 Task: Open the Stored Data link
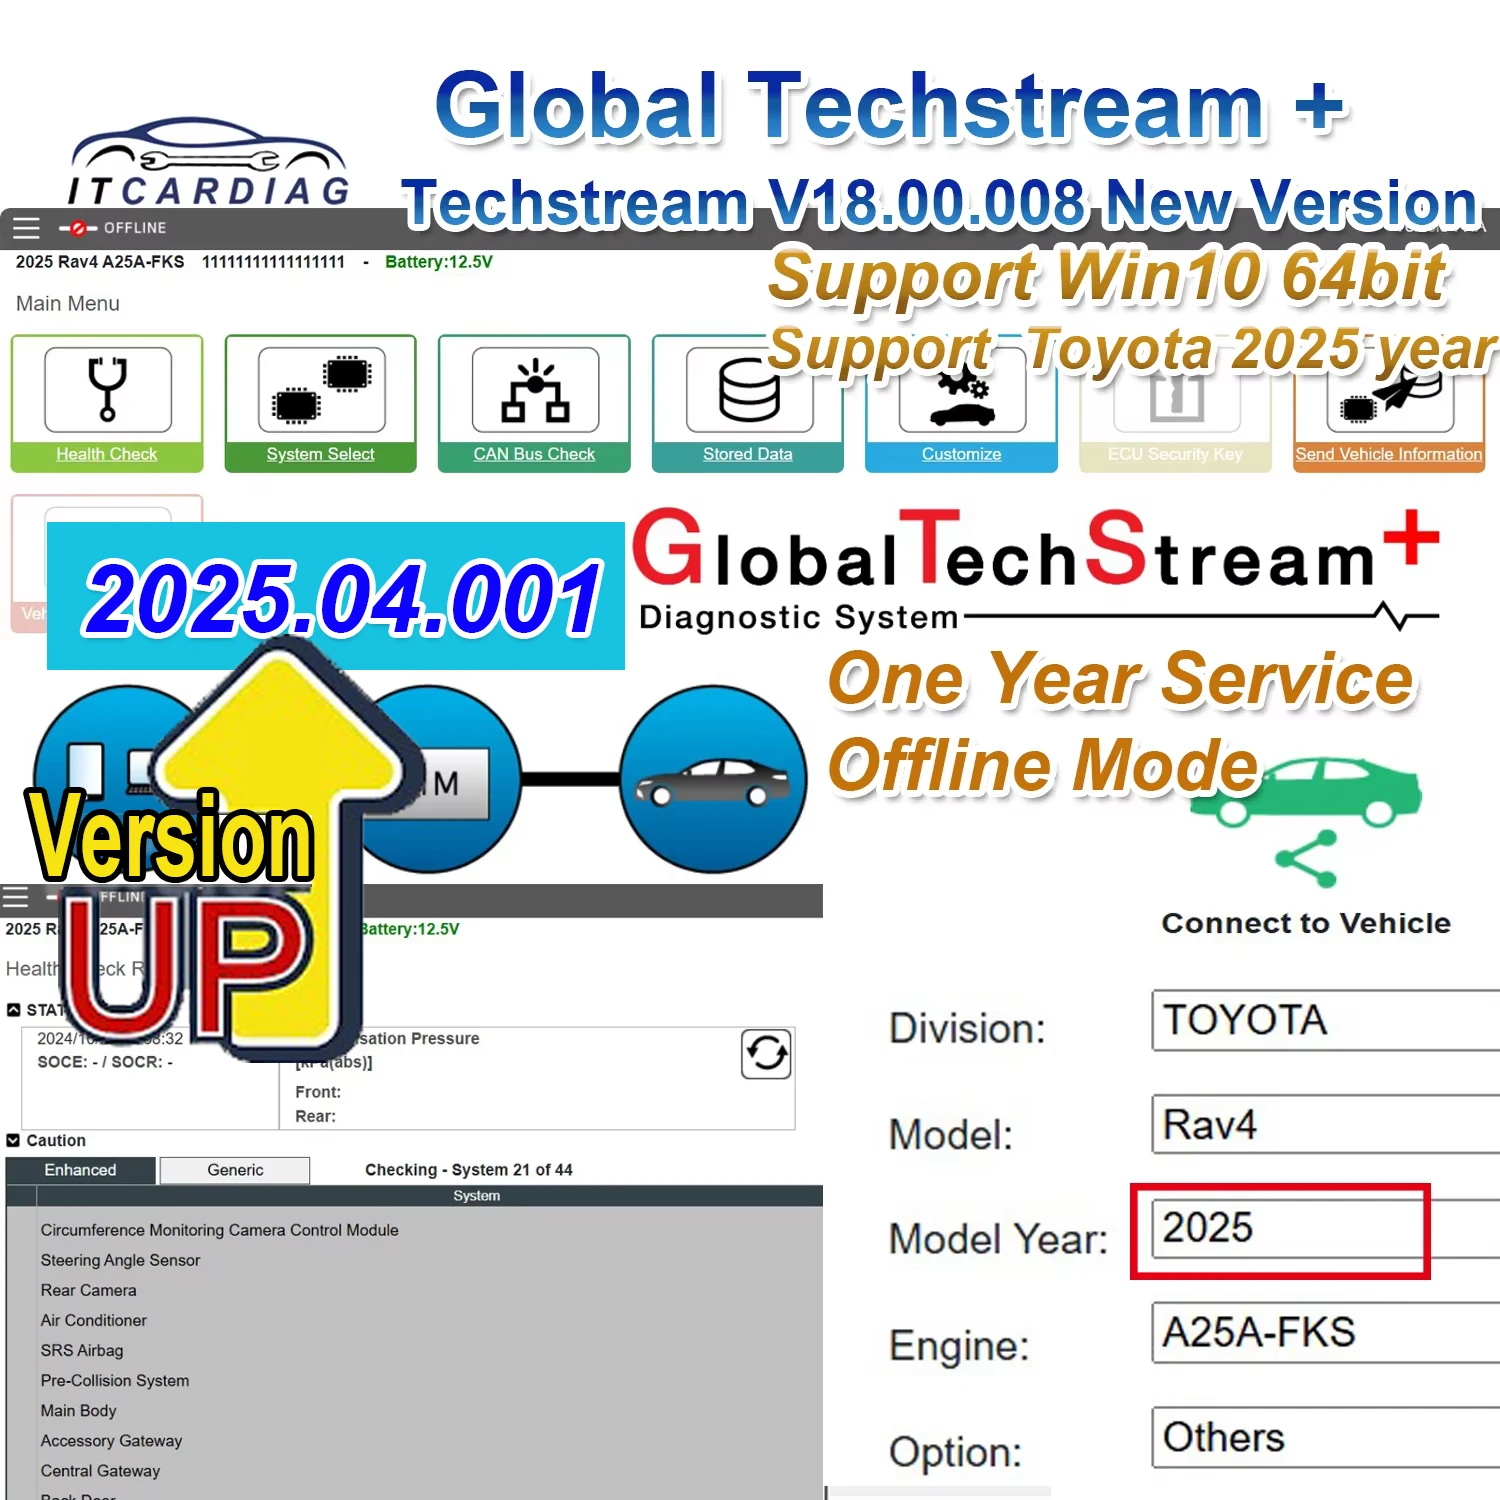point(748,454)
